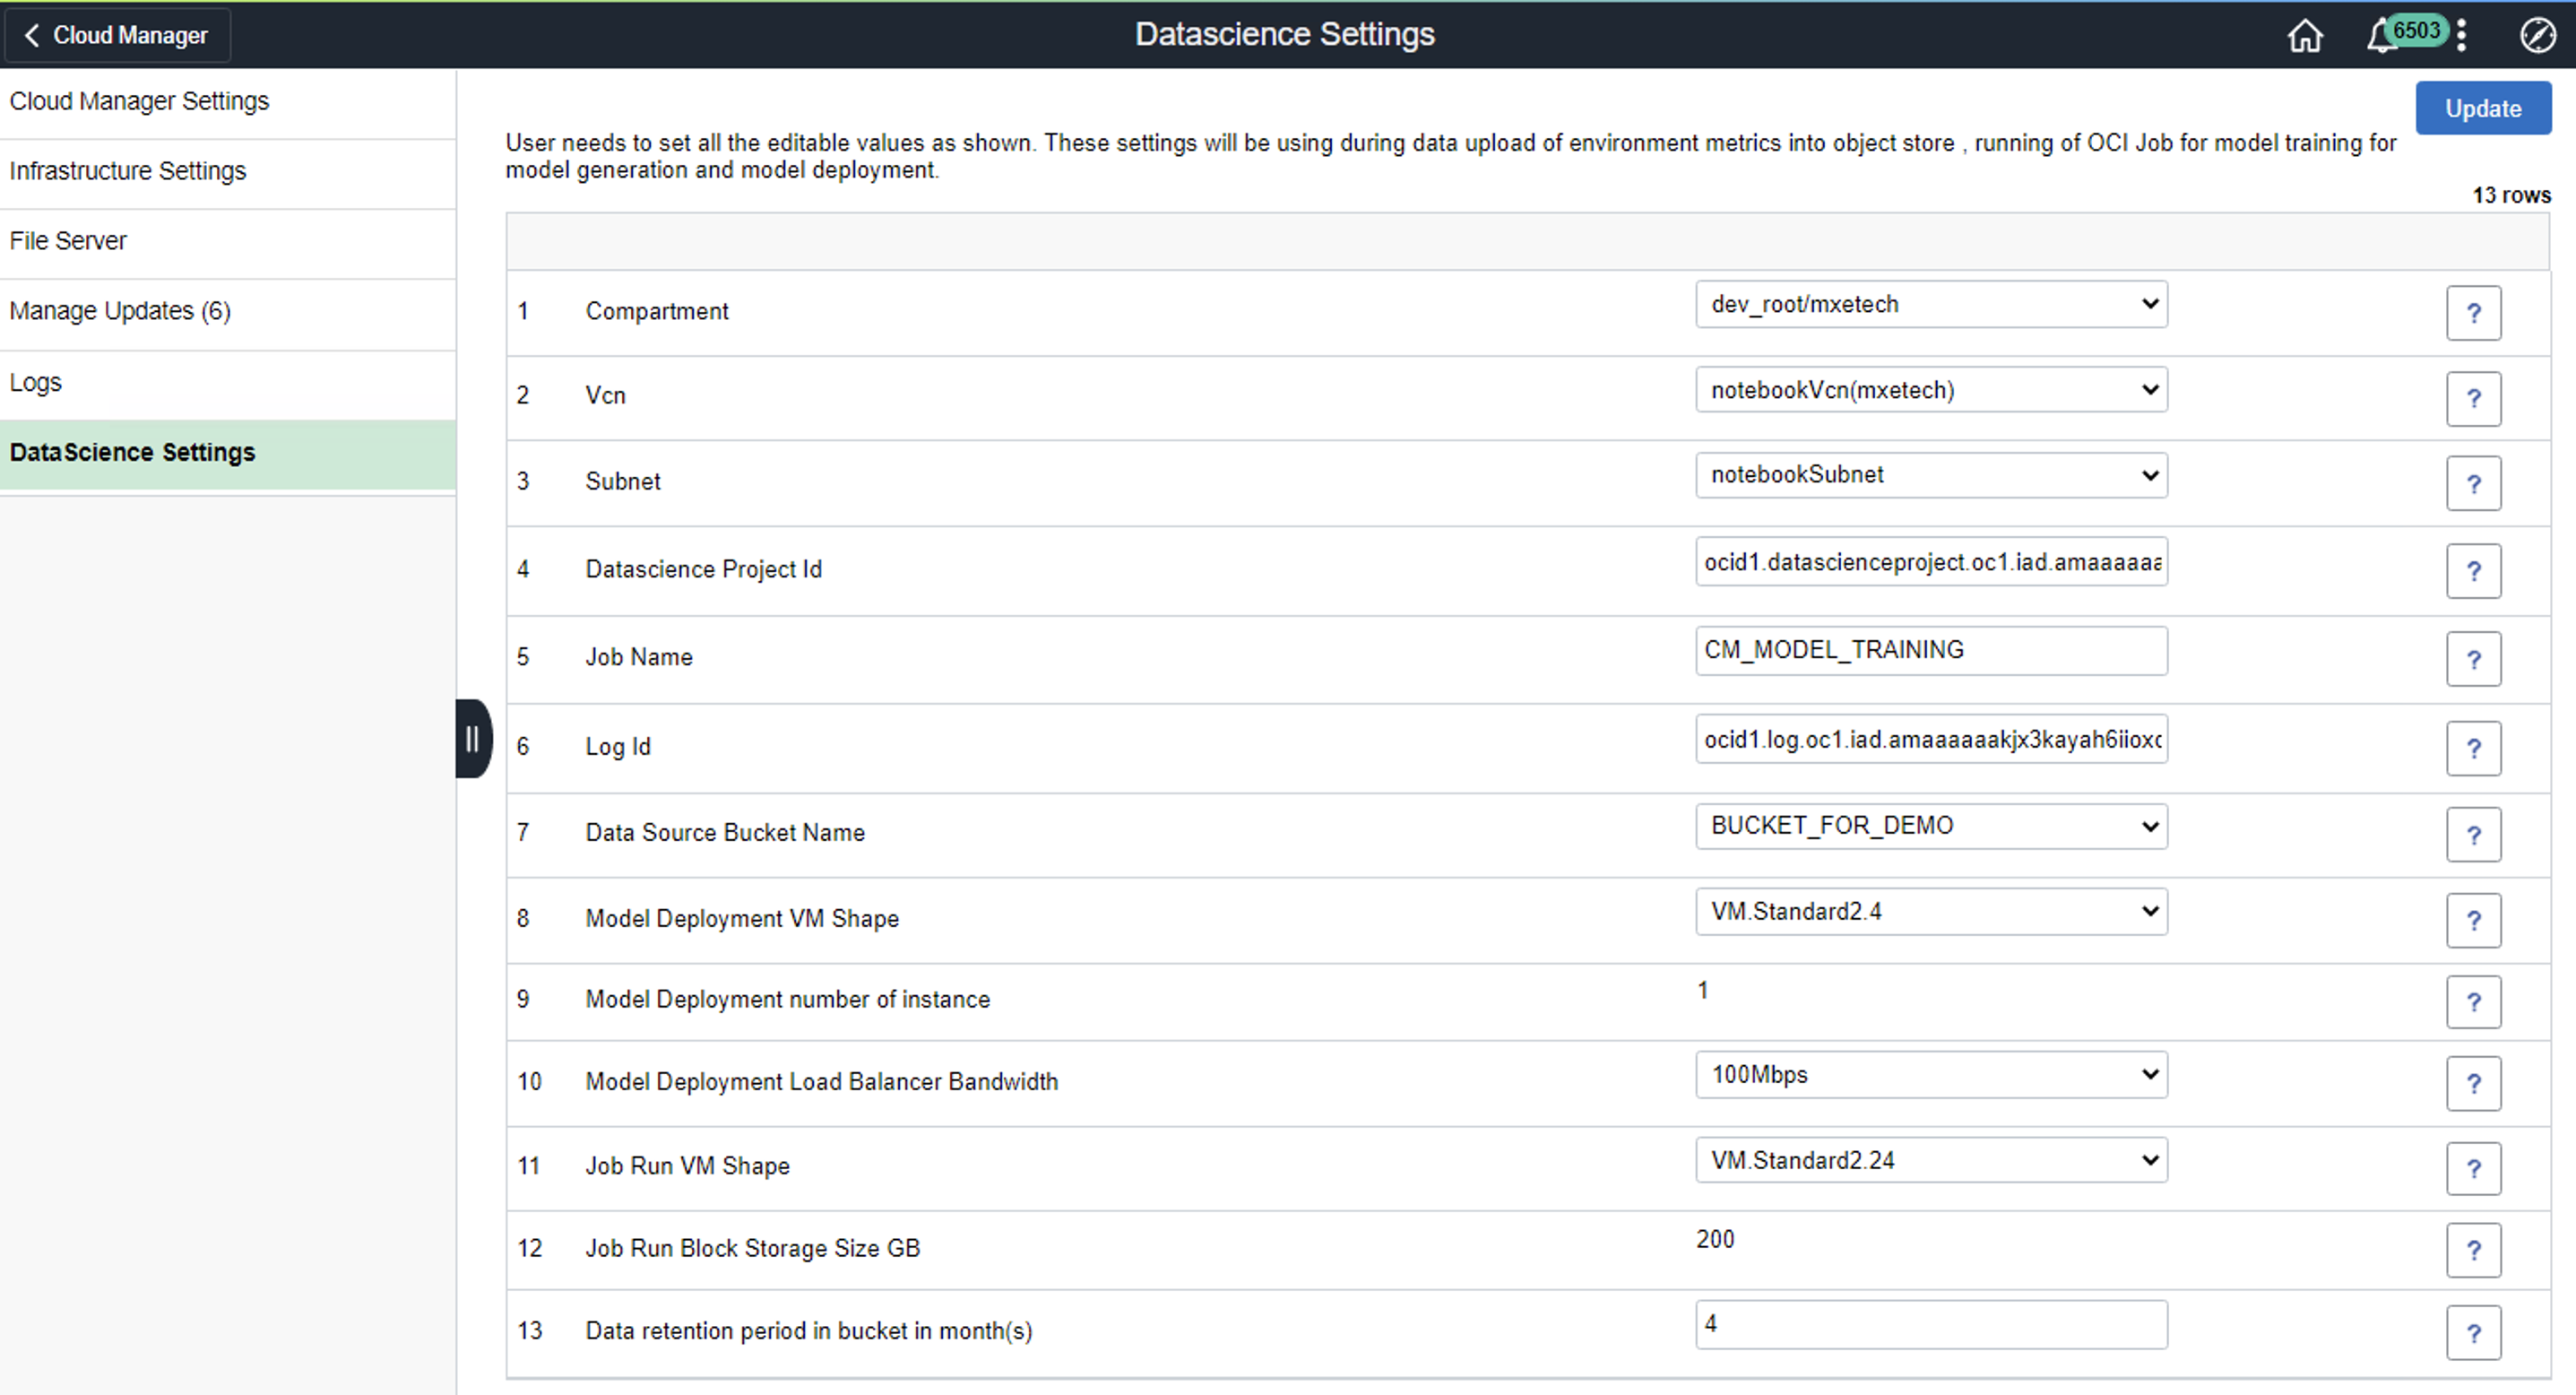The width and height of the screenshot is (2576, 1395).
Task: Open Infrastructure Settings in sidebar
Action: point(128,171)
